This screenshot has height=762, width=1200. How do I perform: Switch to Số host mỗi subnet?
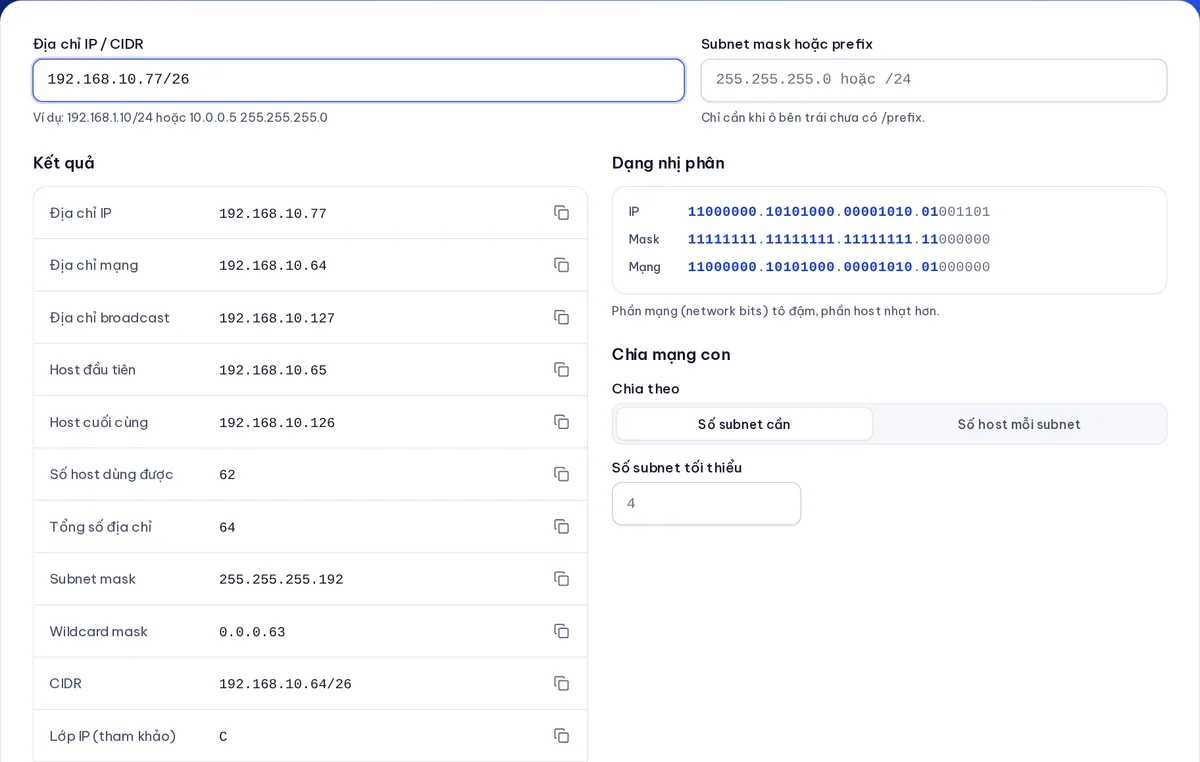tap(1019, 424)
